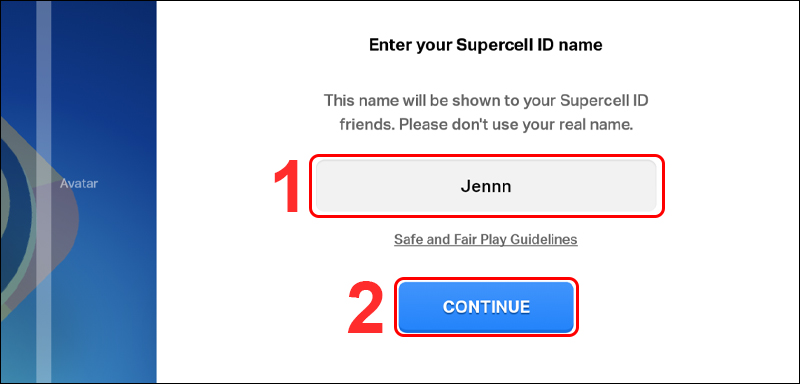The image size is (800, 384).
Task: Click the 'Enter your Supercell ID name' heading
Action: tap(485, 45)
